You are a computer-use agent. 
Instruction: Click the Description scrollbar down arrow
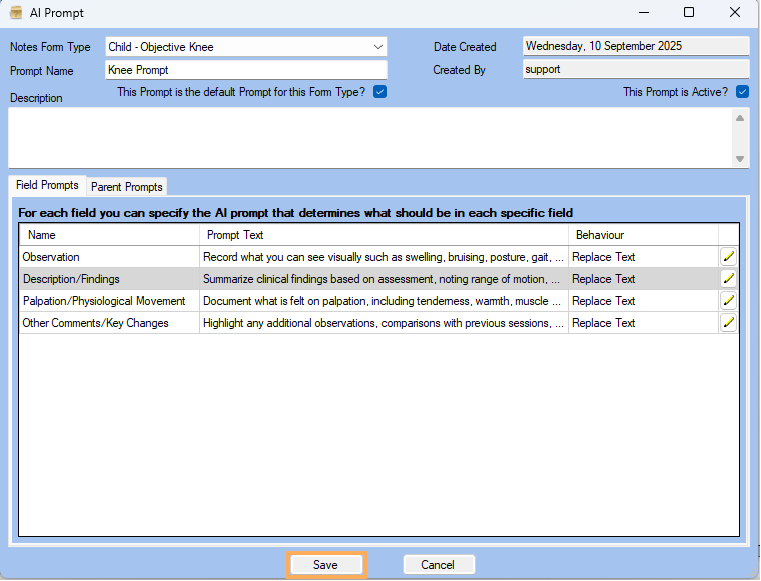point(740,159)
